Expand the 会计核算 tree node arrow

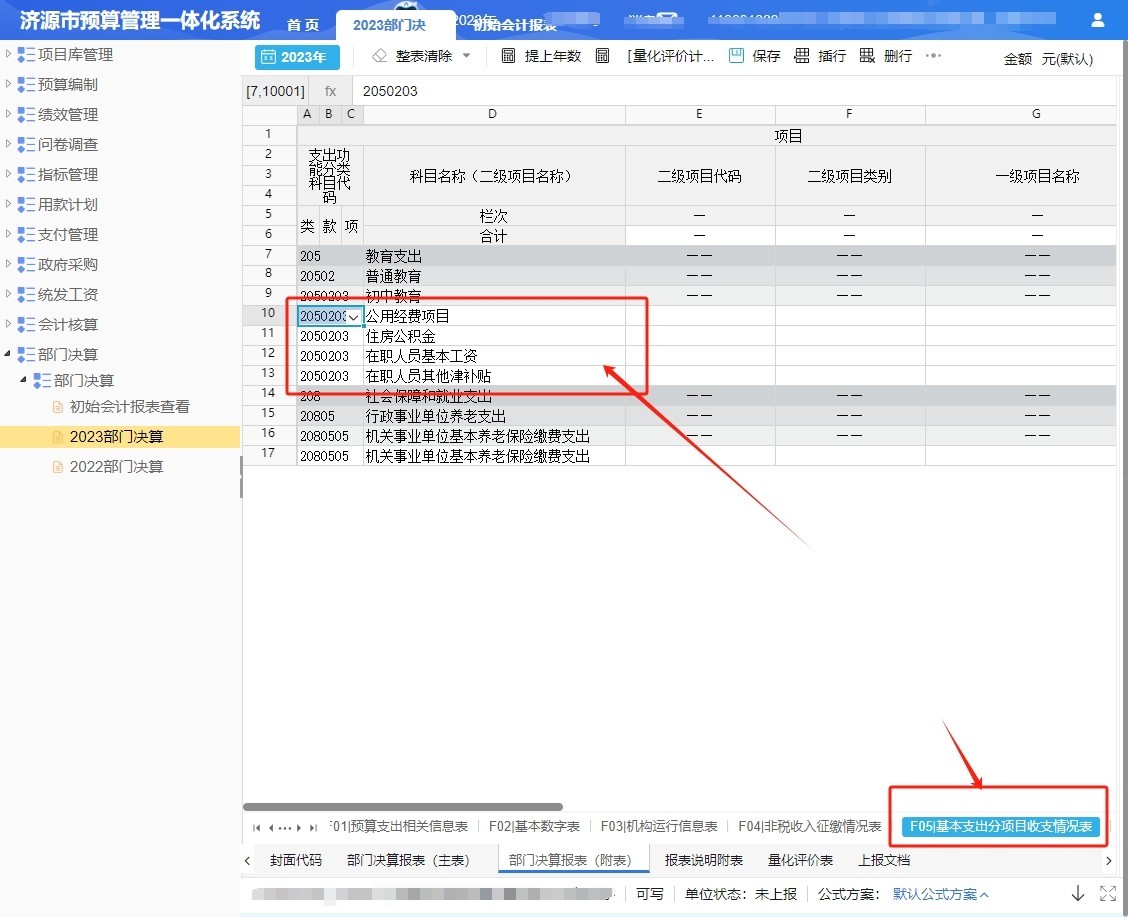pyautogui.click(x=8, y=324)
